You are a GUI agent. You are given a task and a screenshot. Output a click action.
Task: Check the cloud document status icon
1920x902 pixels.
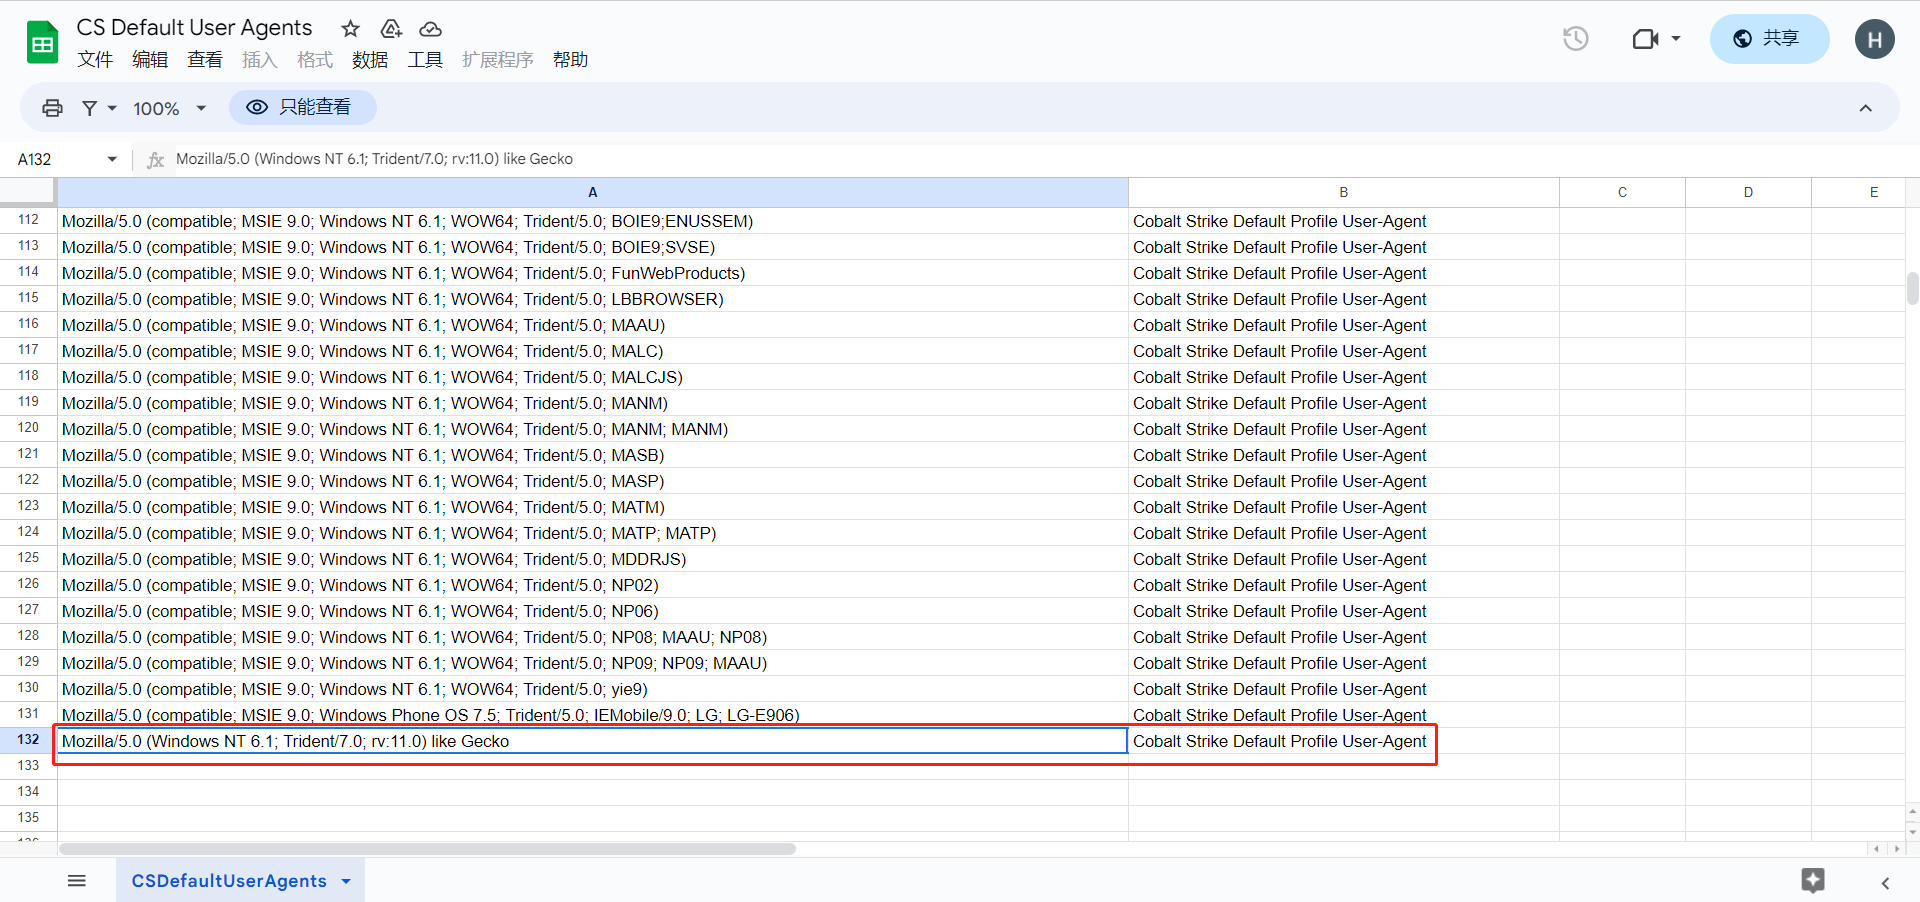pos(430,29)
